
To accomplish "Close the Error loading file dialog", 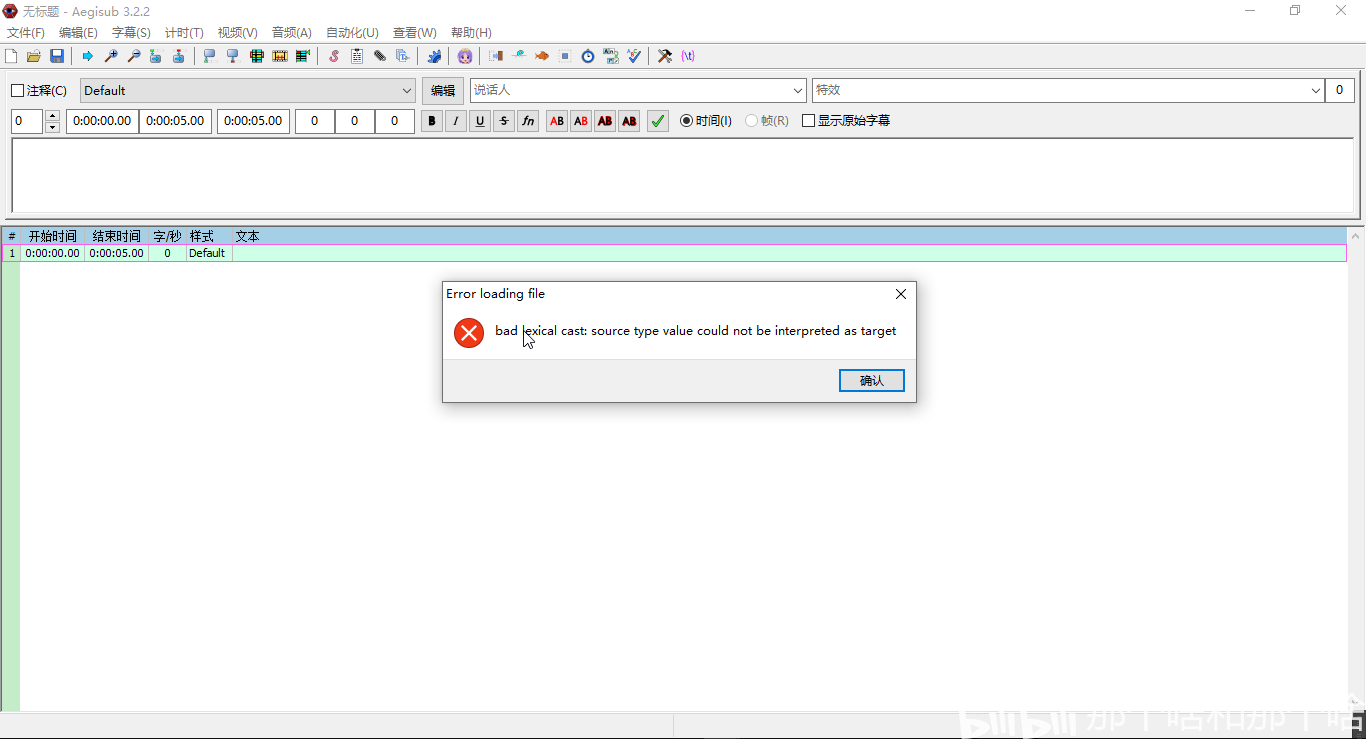I will pos(901,294).
